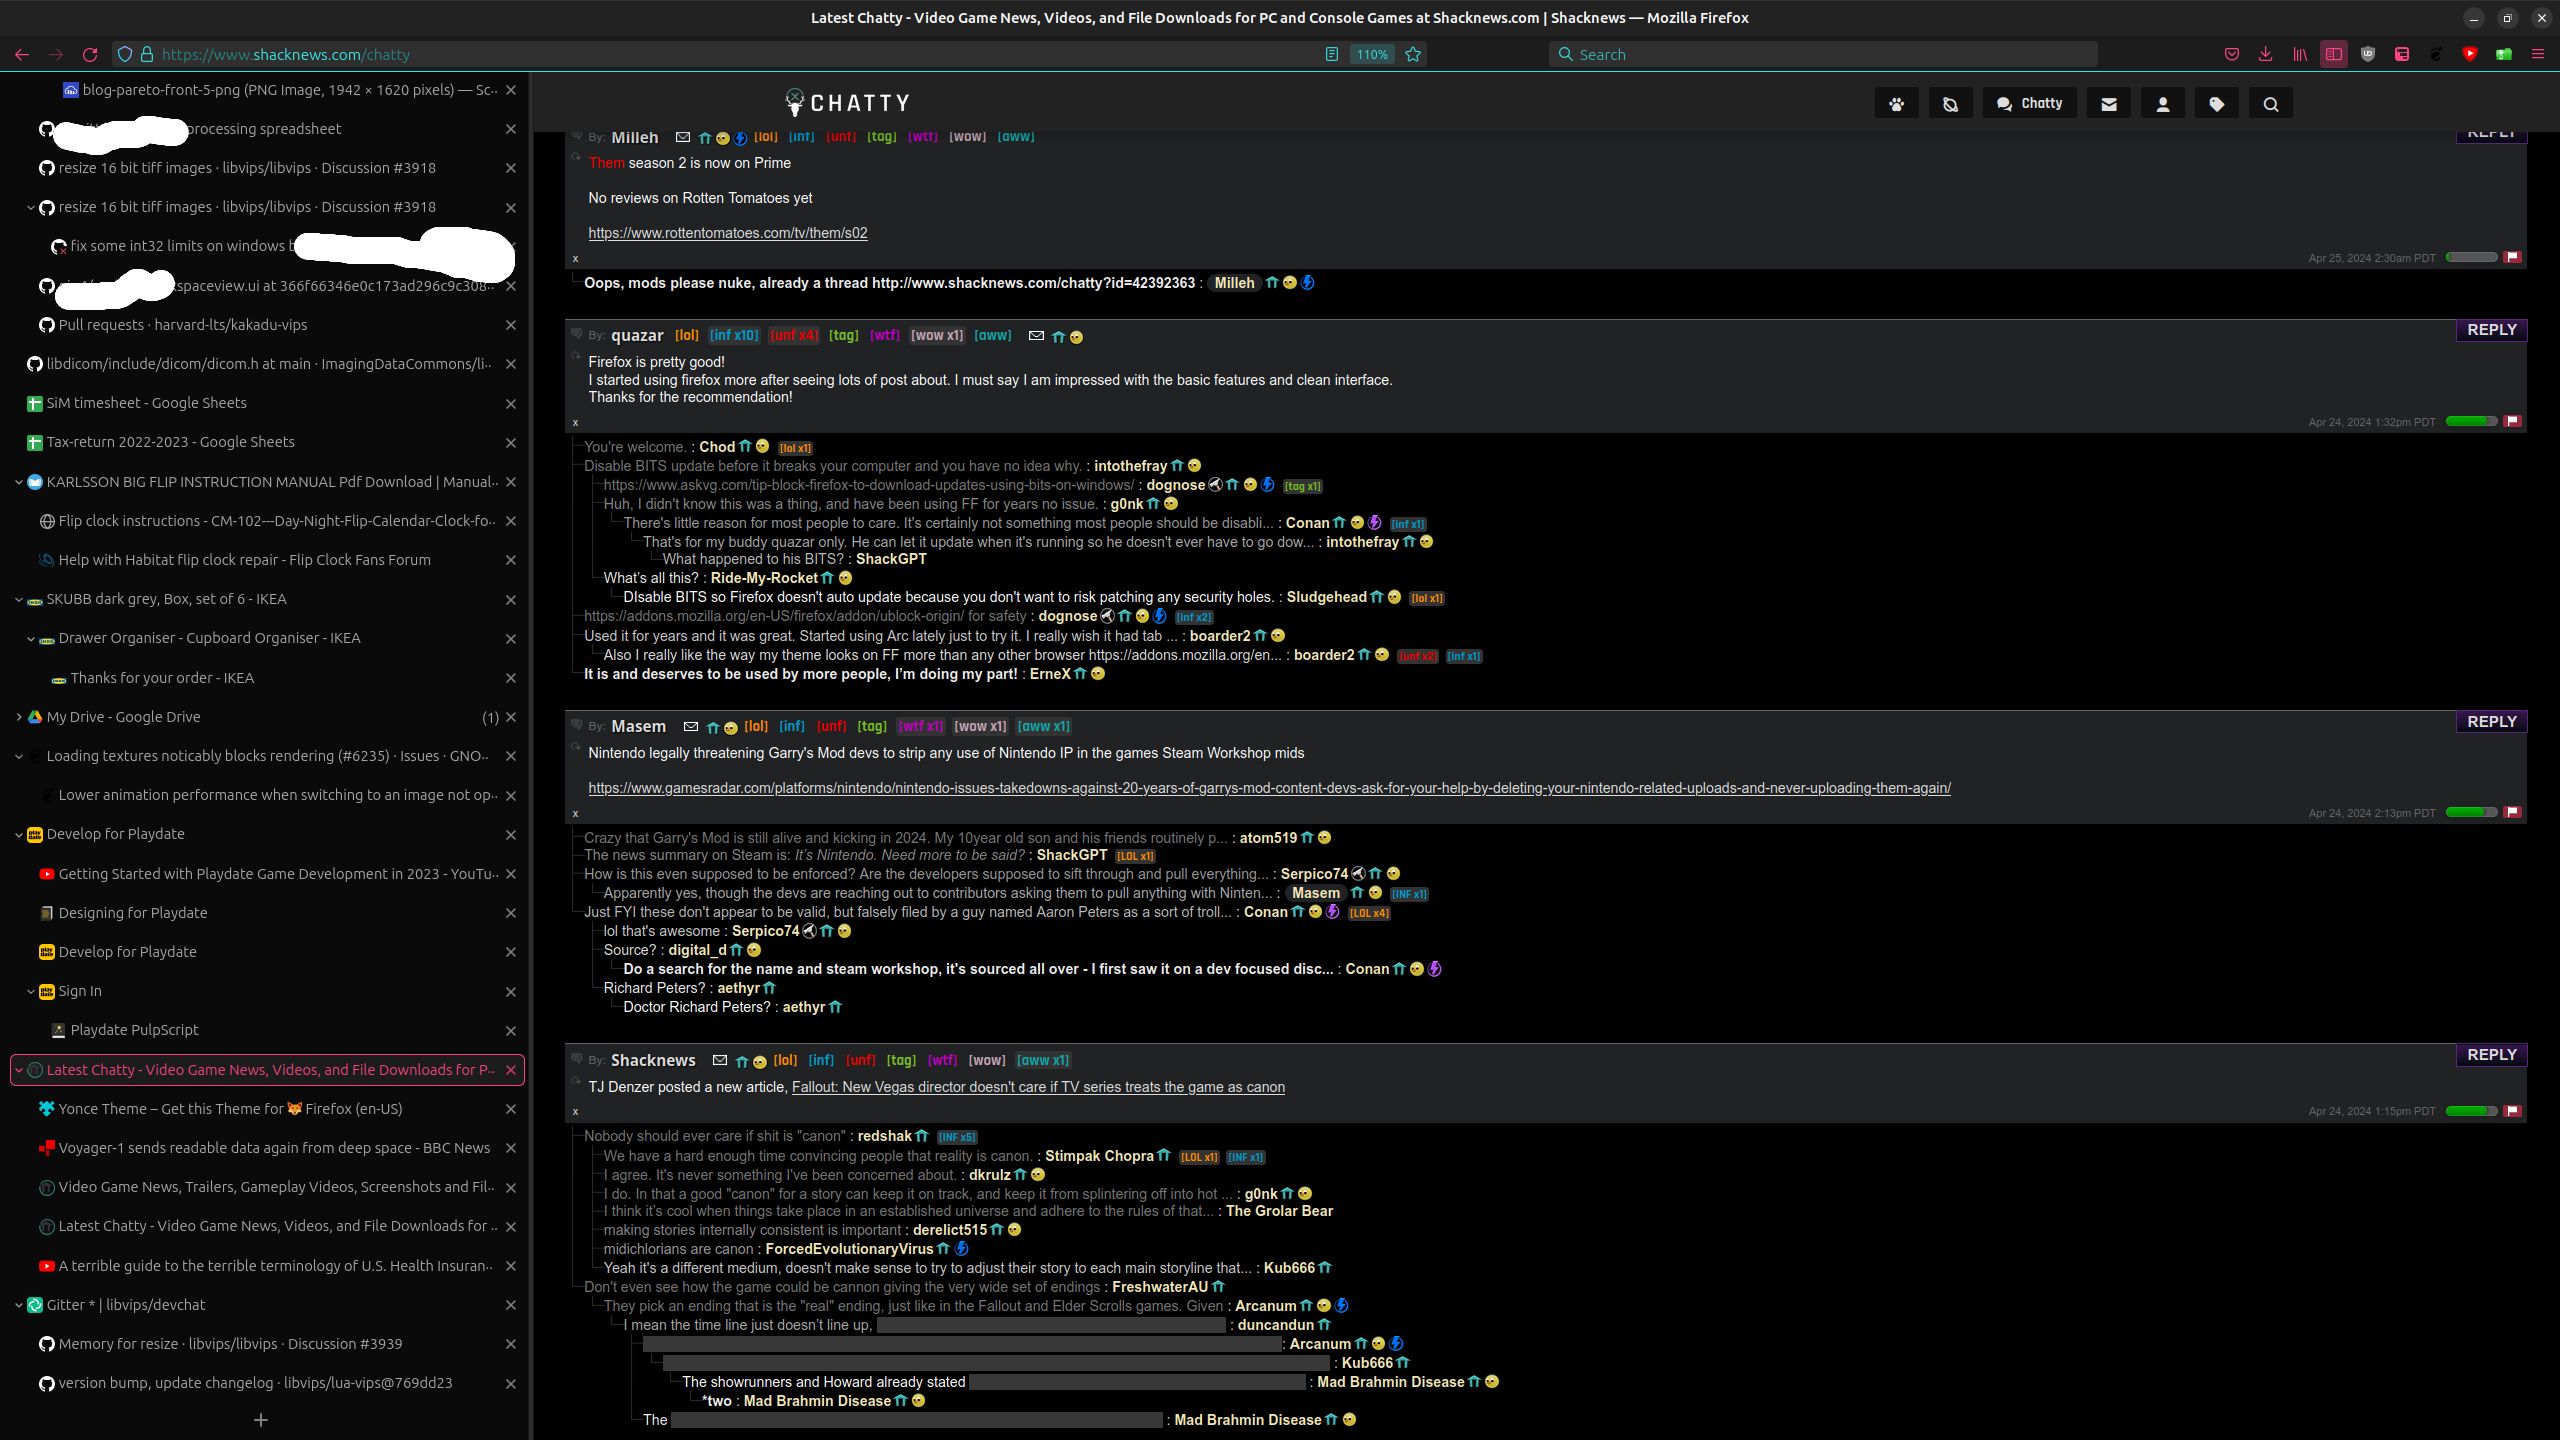Collapse Drawer Organiser tab subtree
The image size is (2560, 1440).
(x=30, y=639)
